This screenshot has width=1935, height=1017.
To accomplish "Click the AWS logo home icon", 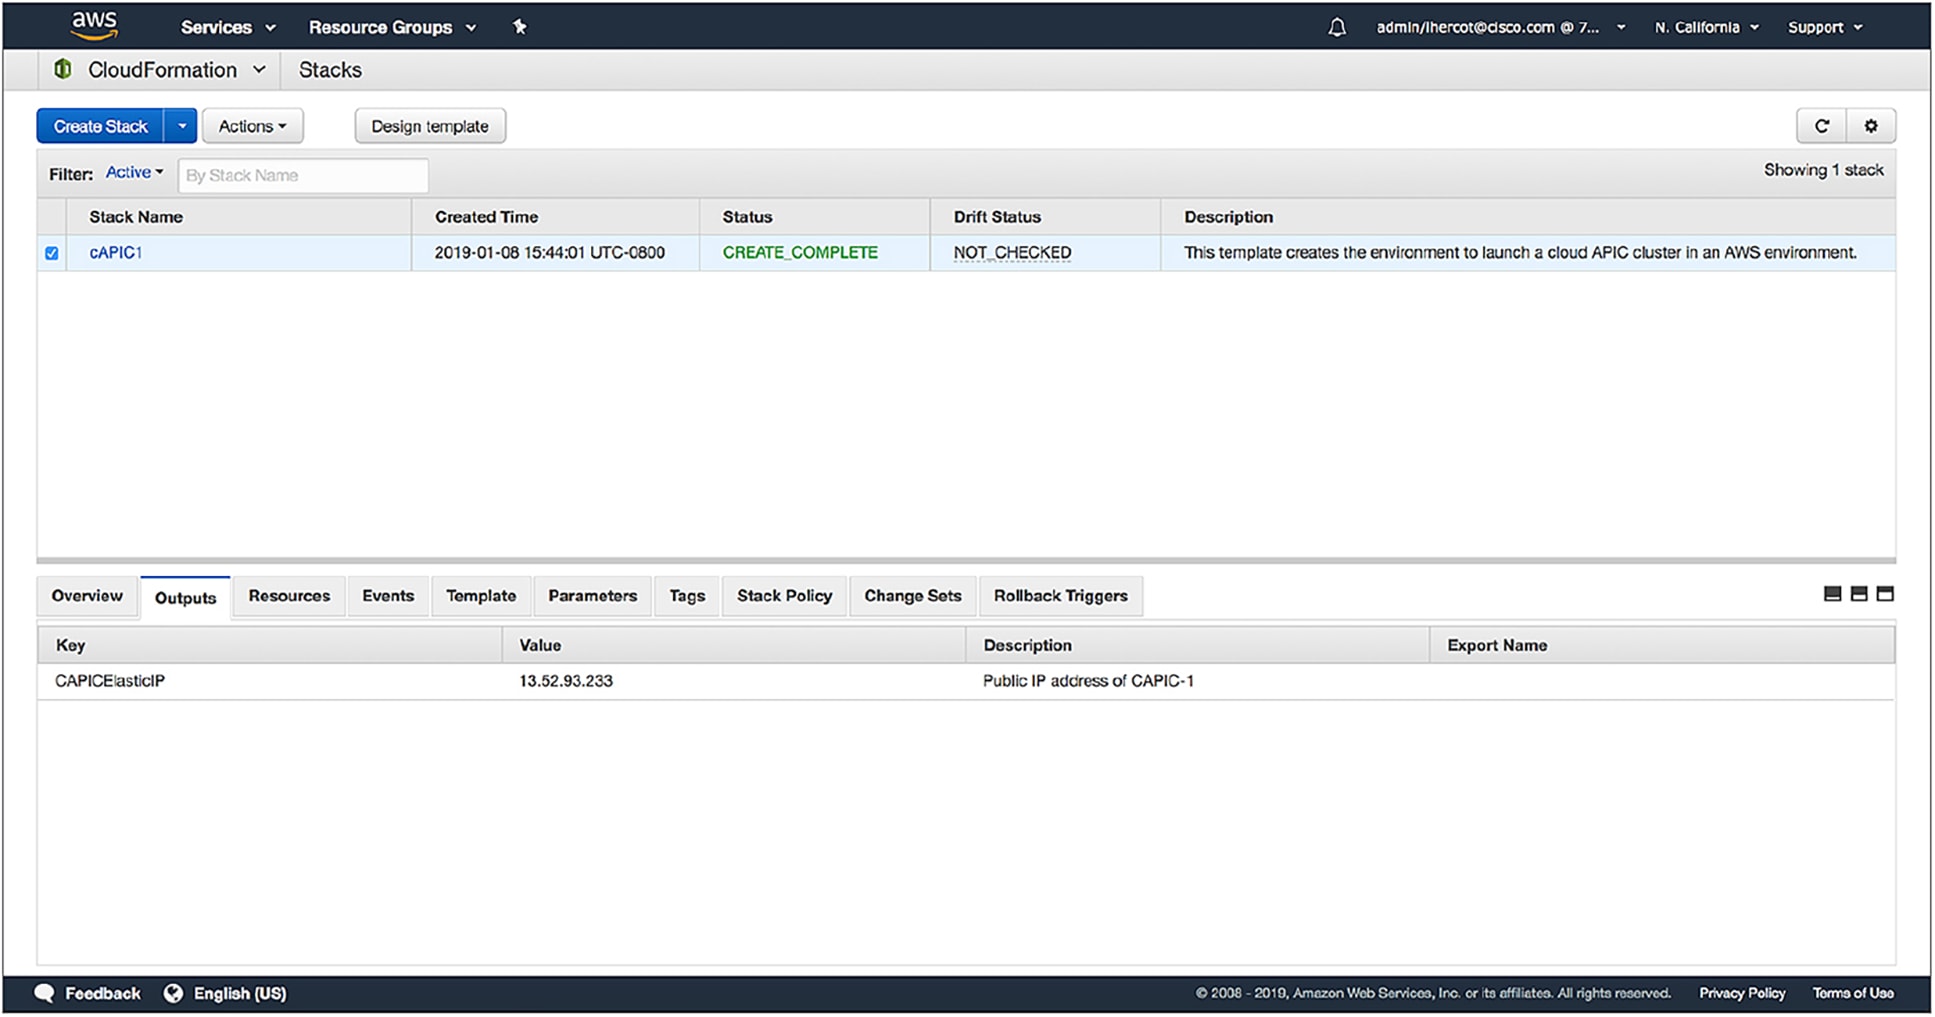I will click(x=94, y=25).
